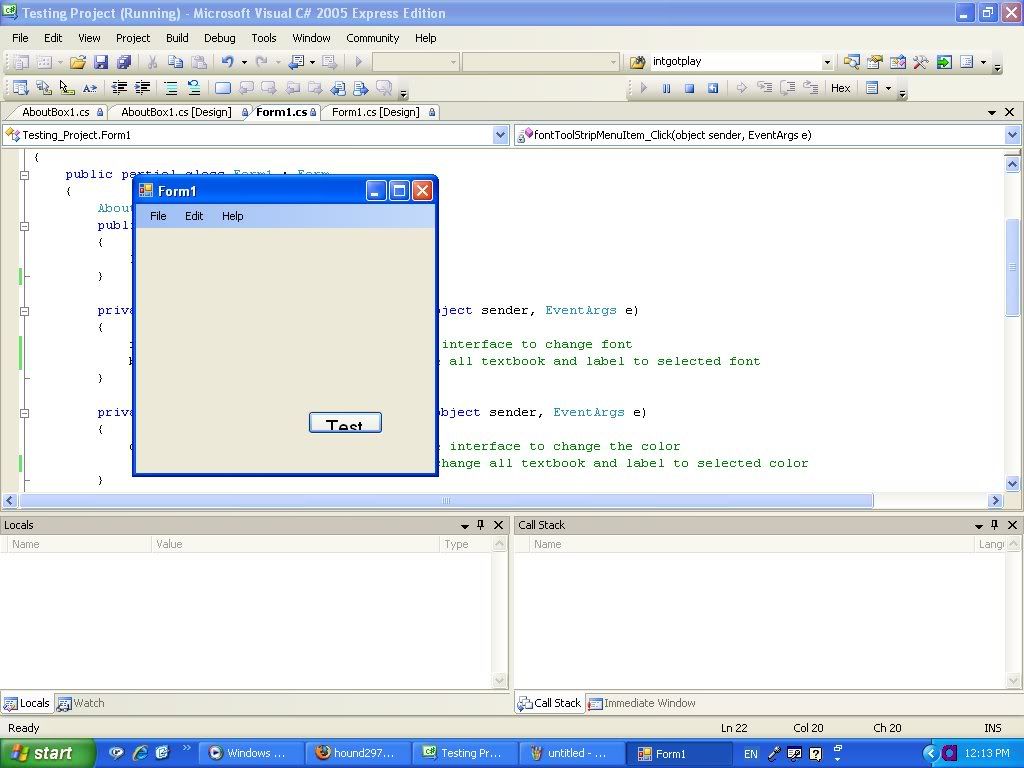Open the fontToolStripMenuItem_Click members dropdown
Viewport: 1024px width, 768px height.
pos(1012,135)
